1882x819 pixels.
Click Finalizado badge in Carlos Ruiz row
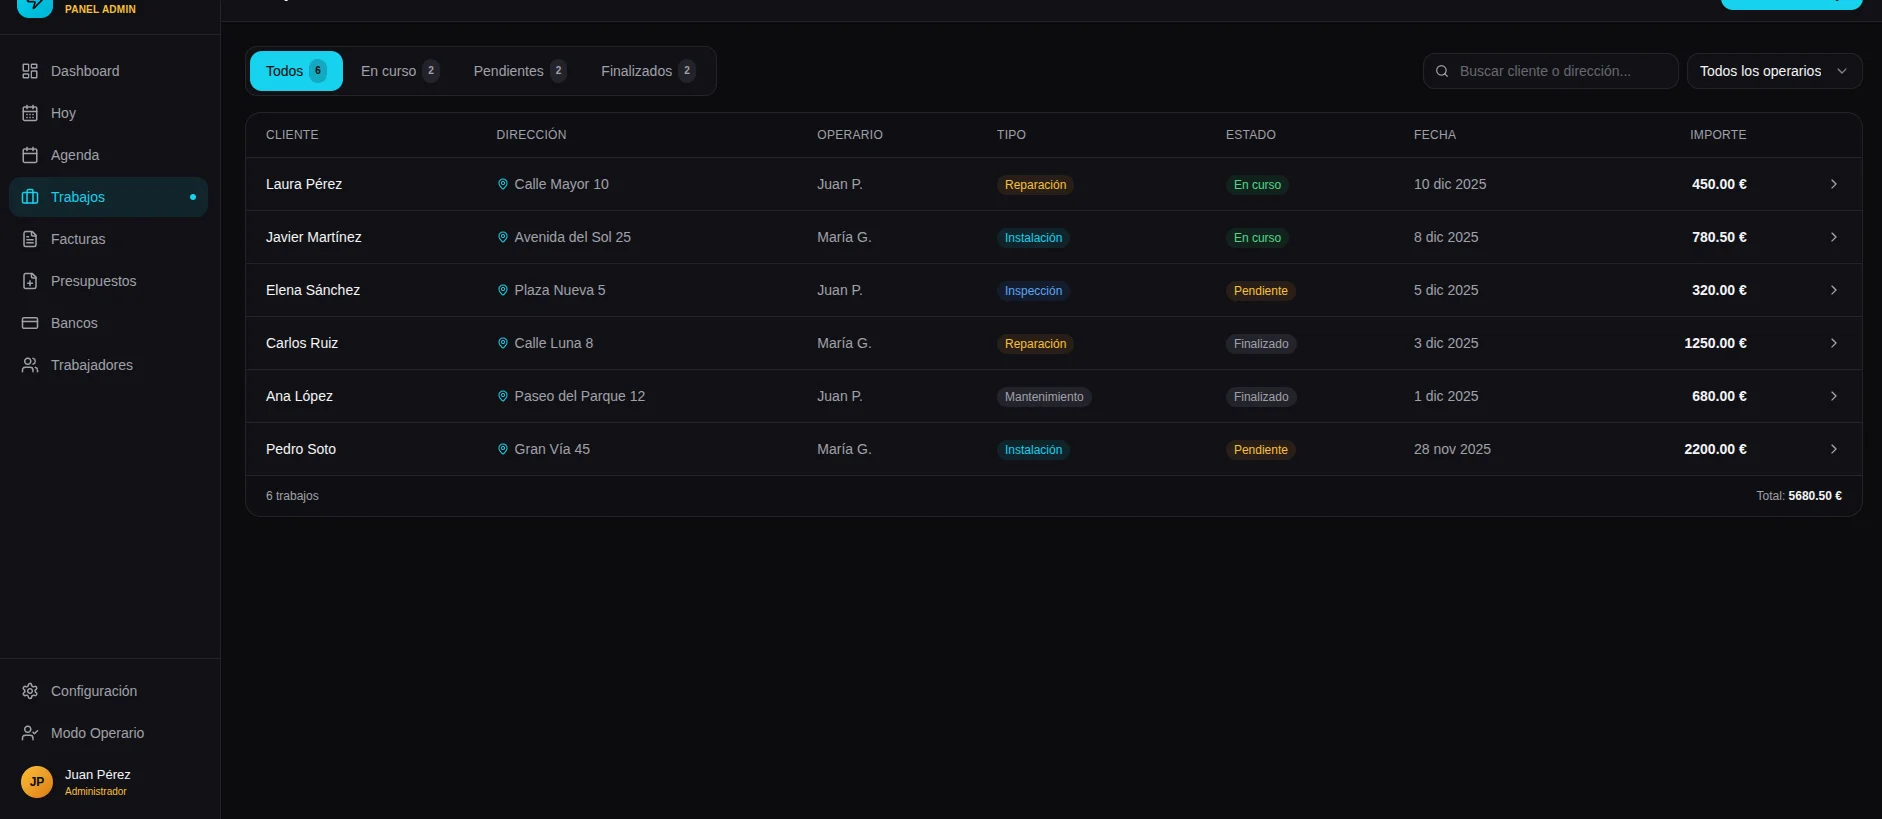pos(1261,344)
